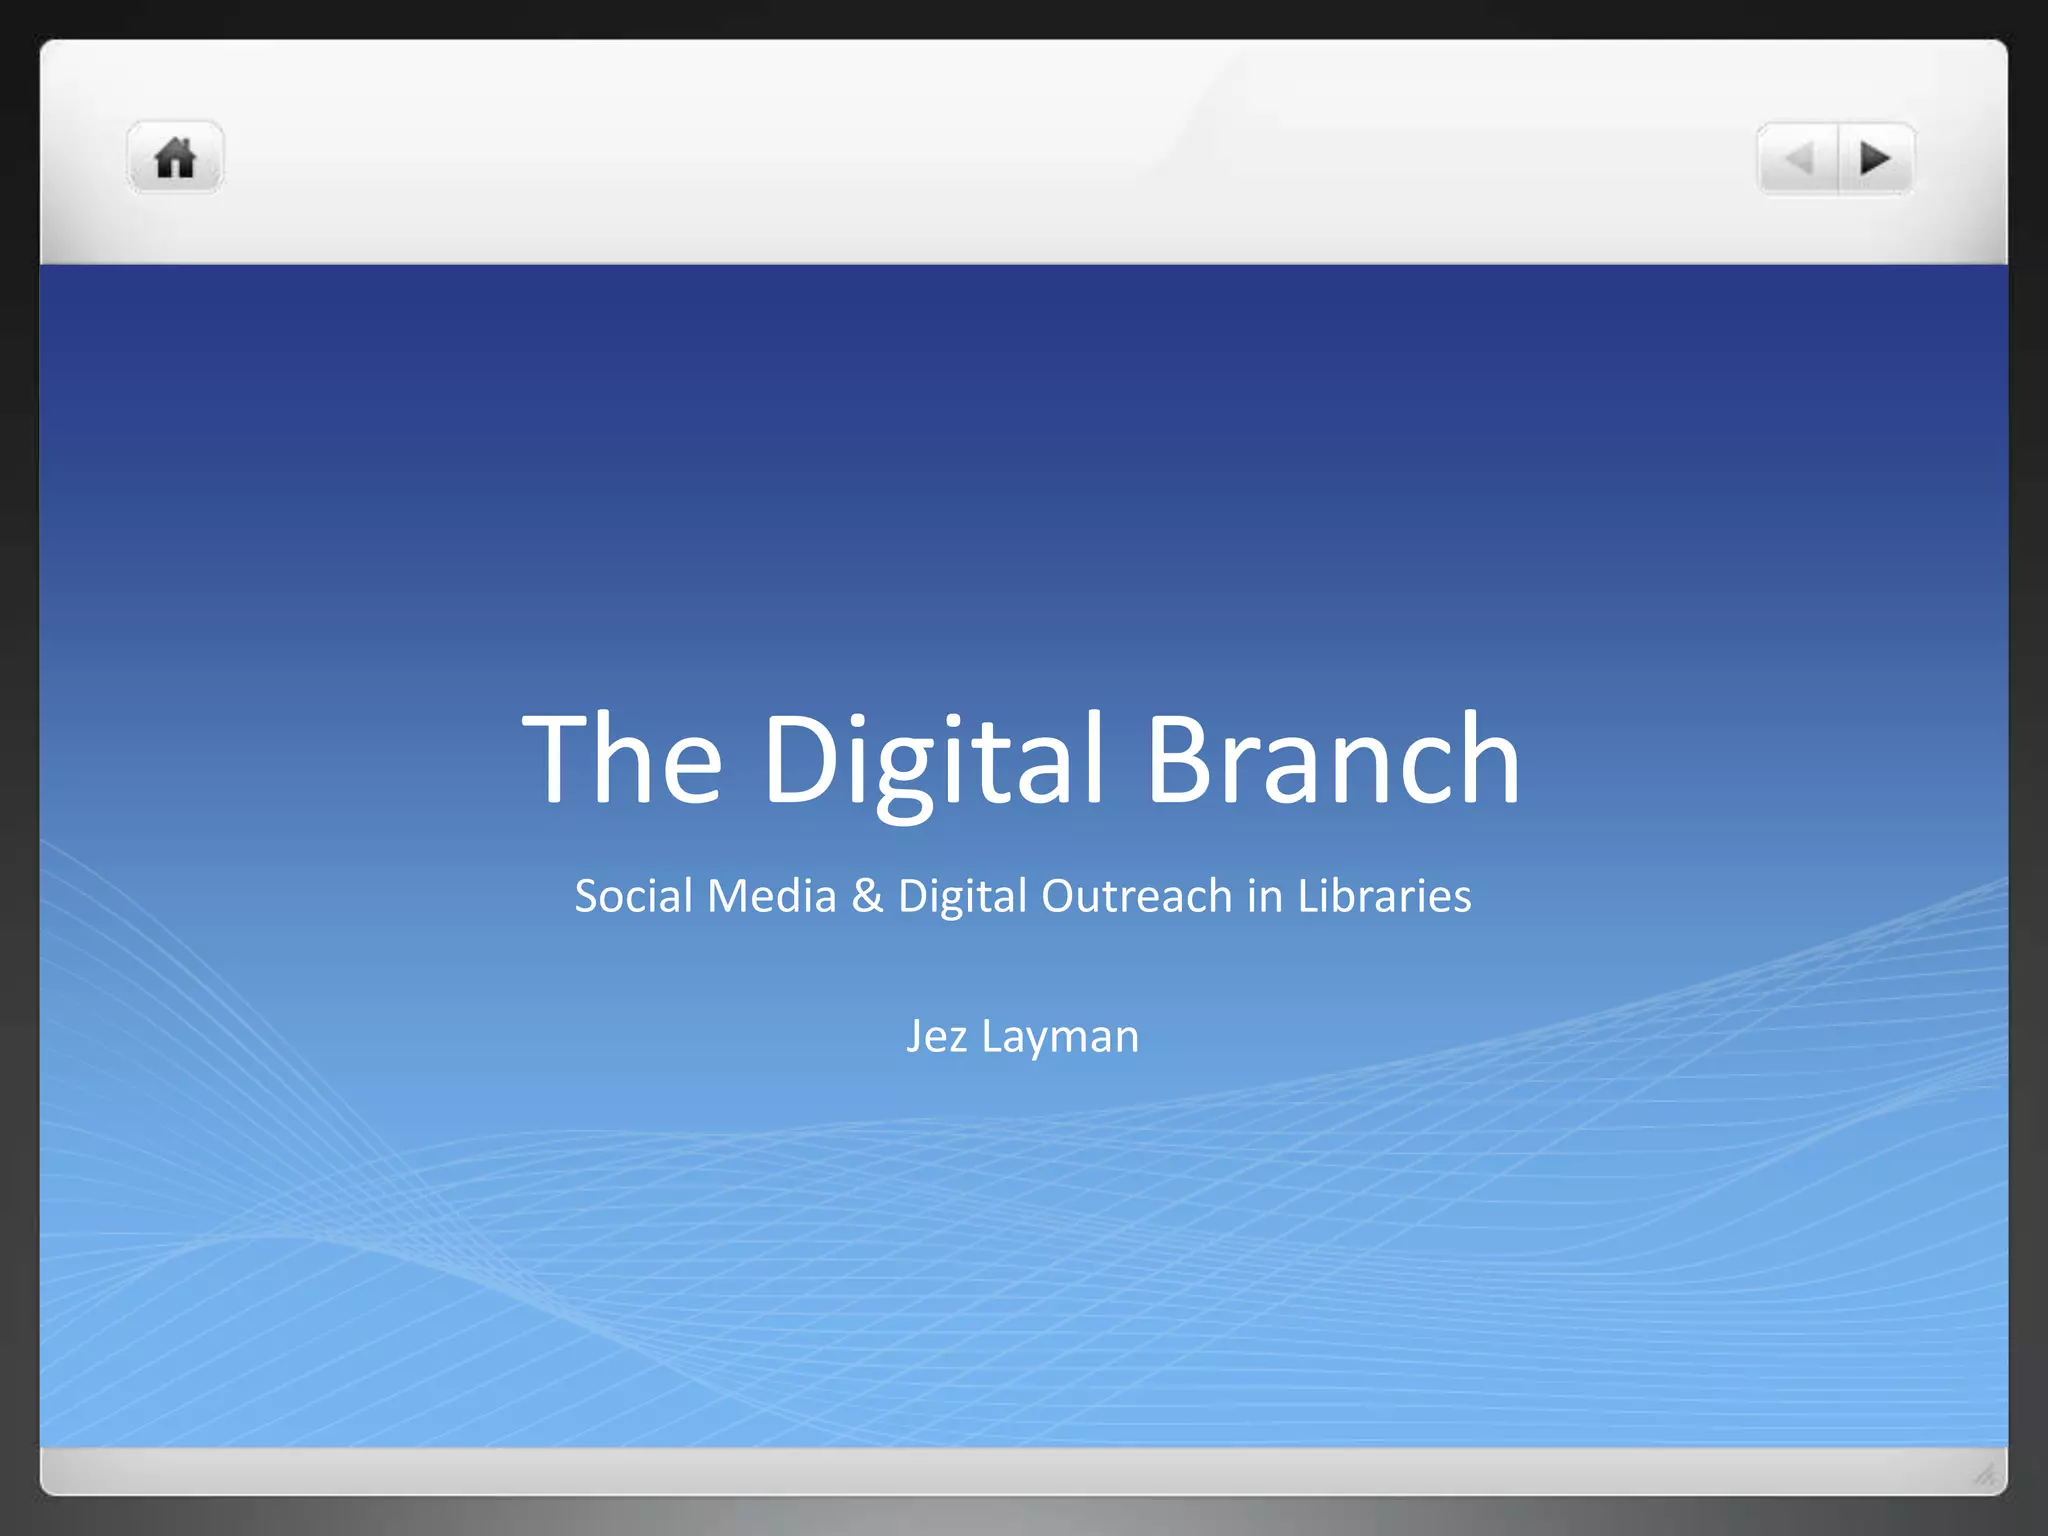Viewport: 2048px width, 1536px height.
Task: Click the word 'Outreach' in the subtitle
Action: pyautogui.click(x=1136, y=895)
